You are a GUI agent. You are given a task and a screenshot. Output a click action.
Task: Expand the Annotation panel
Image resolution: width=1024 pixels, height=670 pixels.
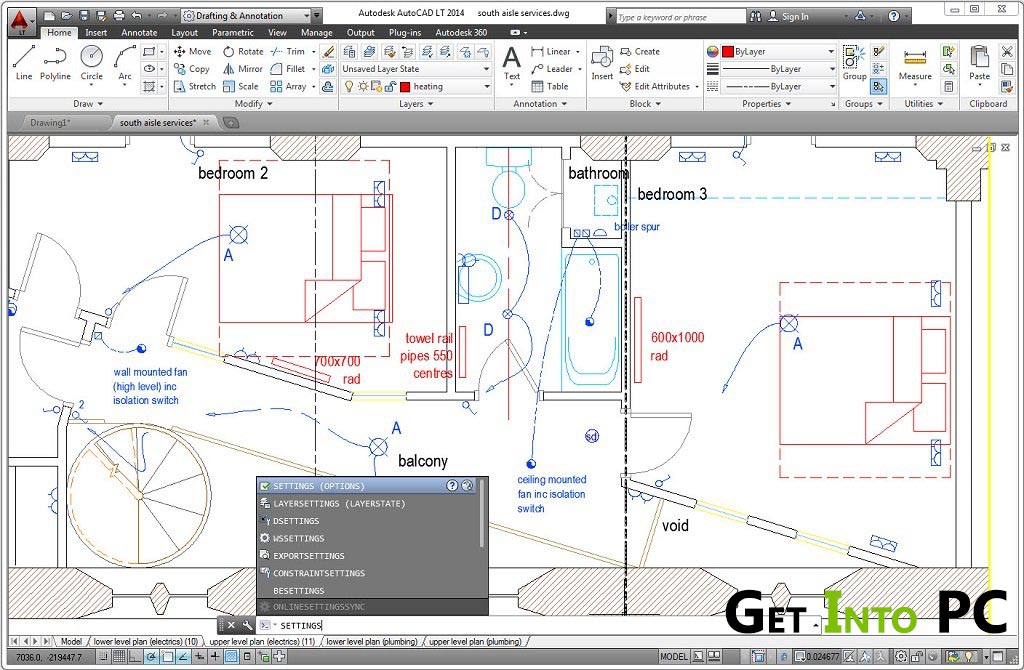click(x=540, y=103)
